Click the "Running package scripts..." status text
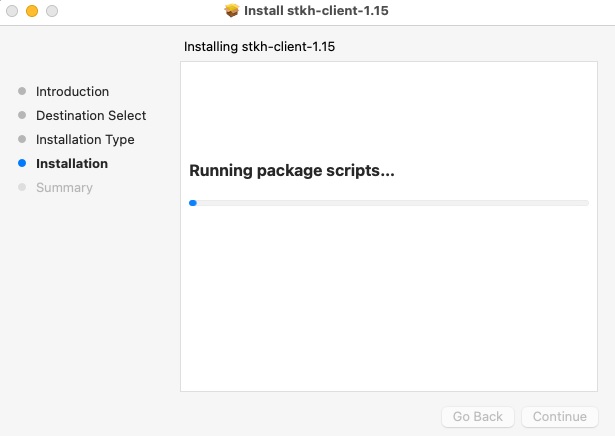The image size is (615, 436). click(x=292, y=171)
